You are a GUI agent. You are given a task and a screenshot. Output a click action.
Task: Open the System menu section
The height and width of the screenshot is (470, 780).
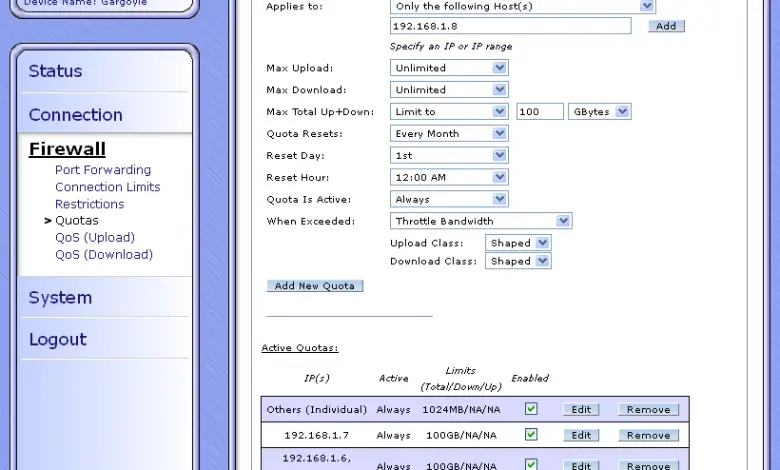point(60,297)
